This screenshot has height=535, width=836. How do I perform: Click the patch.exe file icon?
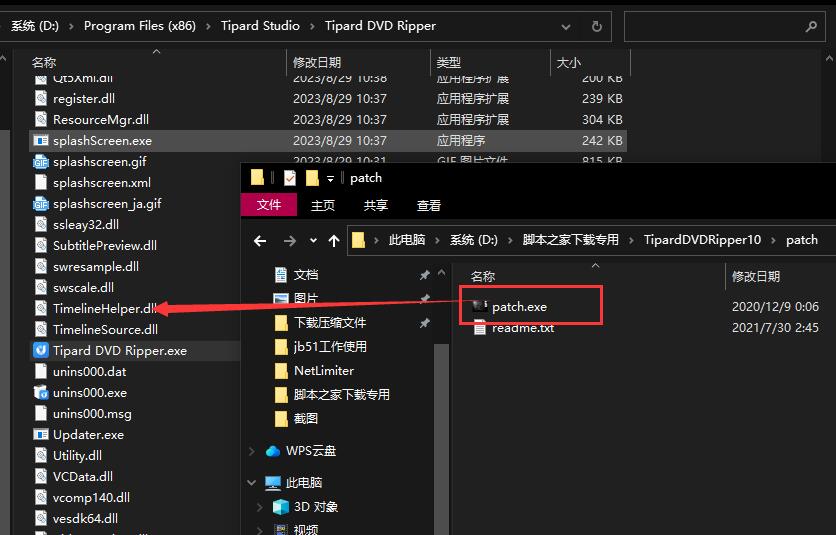click(480, 306)
